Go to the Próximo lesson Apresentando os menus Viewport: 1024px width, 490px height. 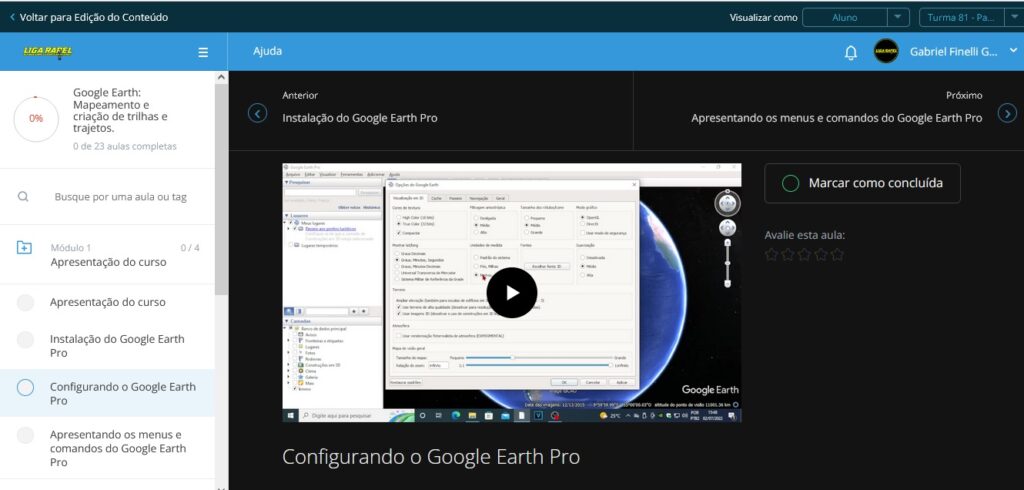tap(837, 118)
